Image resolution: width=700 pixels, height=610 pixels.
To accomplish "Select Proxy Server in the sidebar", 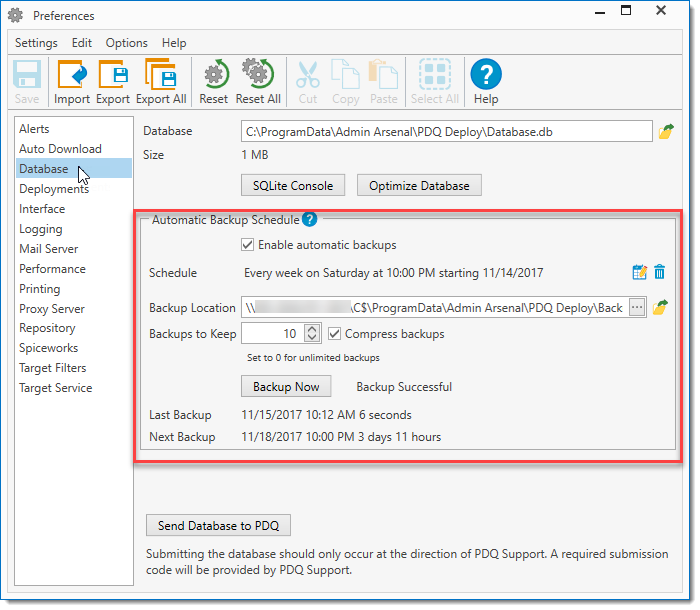I will [52, 309].
